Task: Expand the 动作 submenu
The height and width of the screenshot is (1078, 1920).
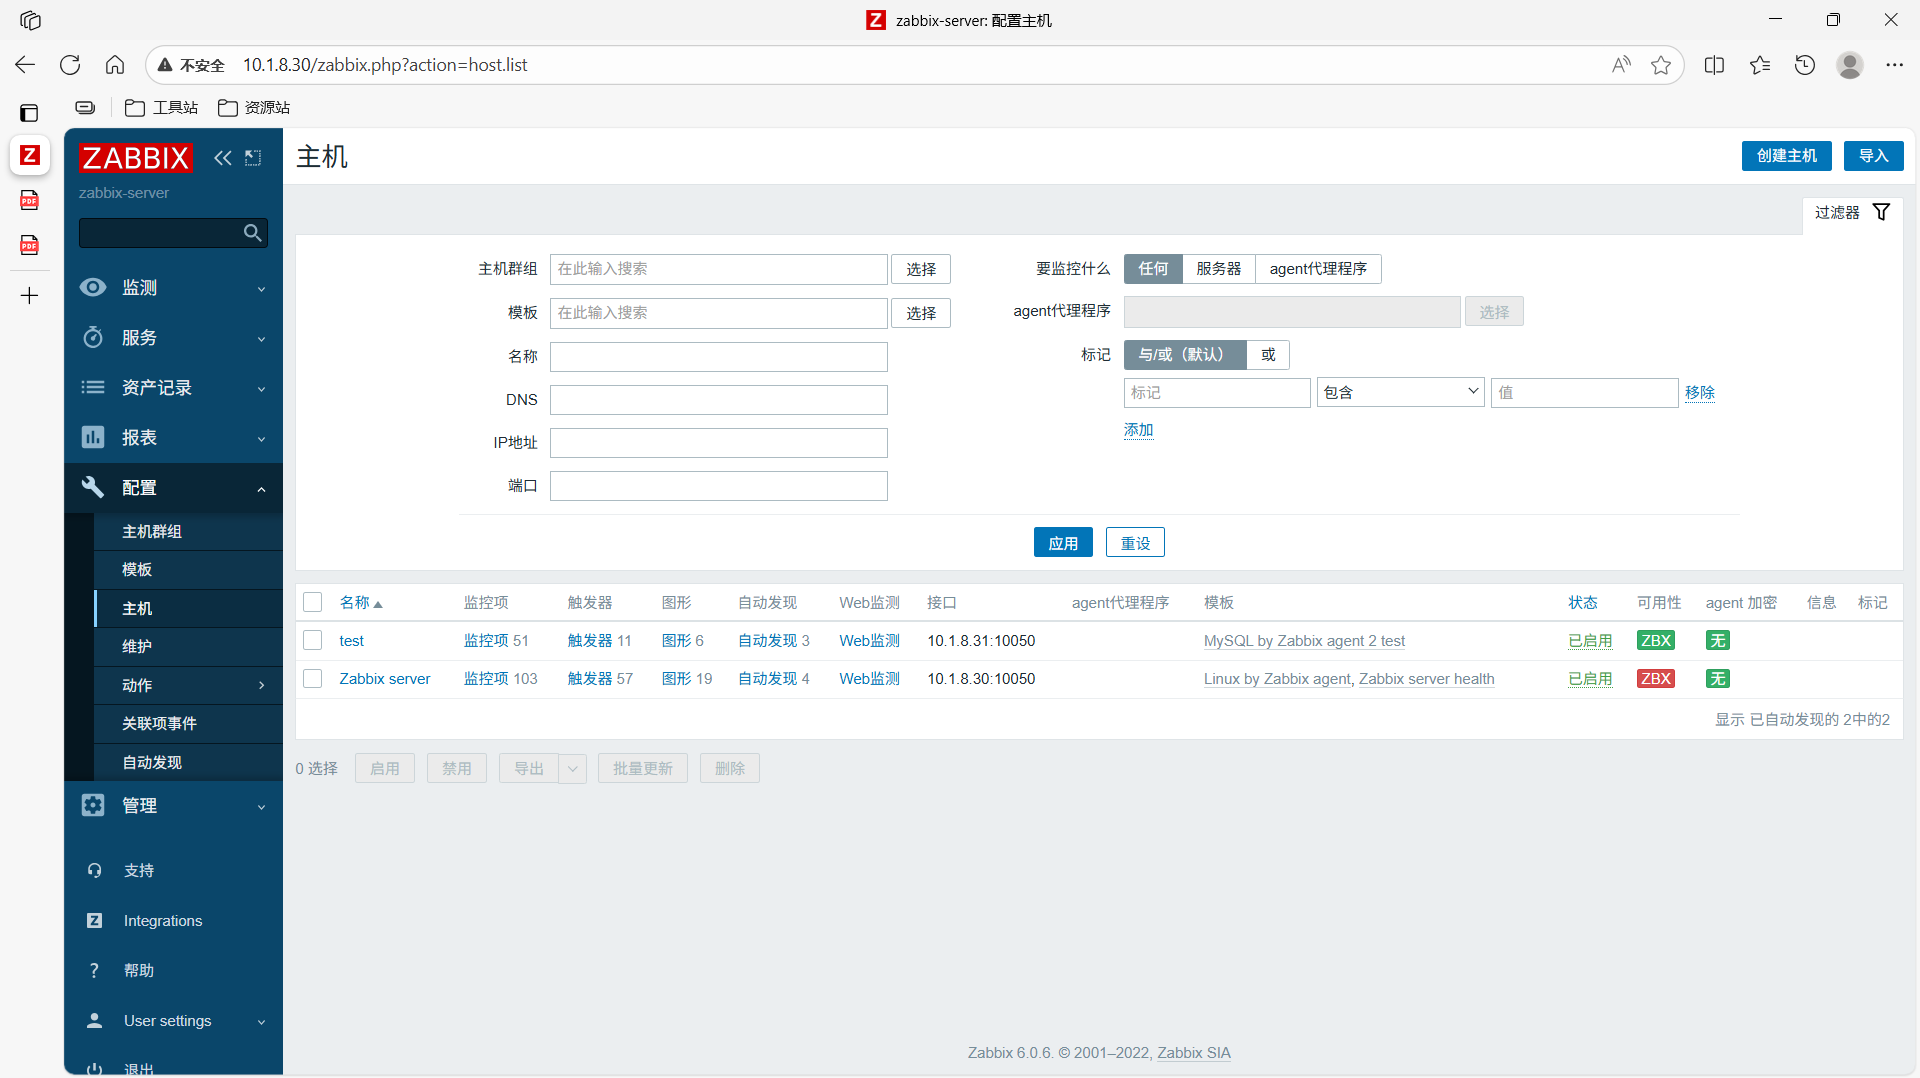Action: (188, 685)
